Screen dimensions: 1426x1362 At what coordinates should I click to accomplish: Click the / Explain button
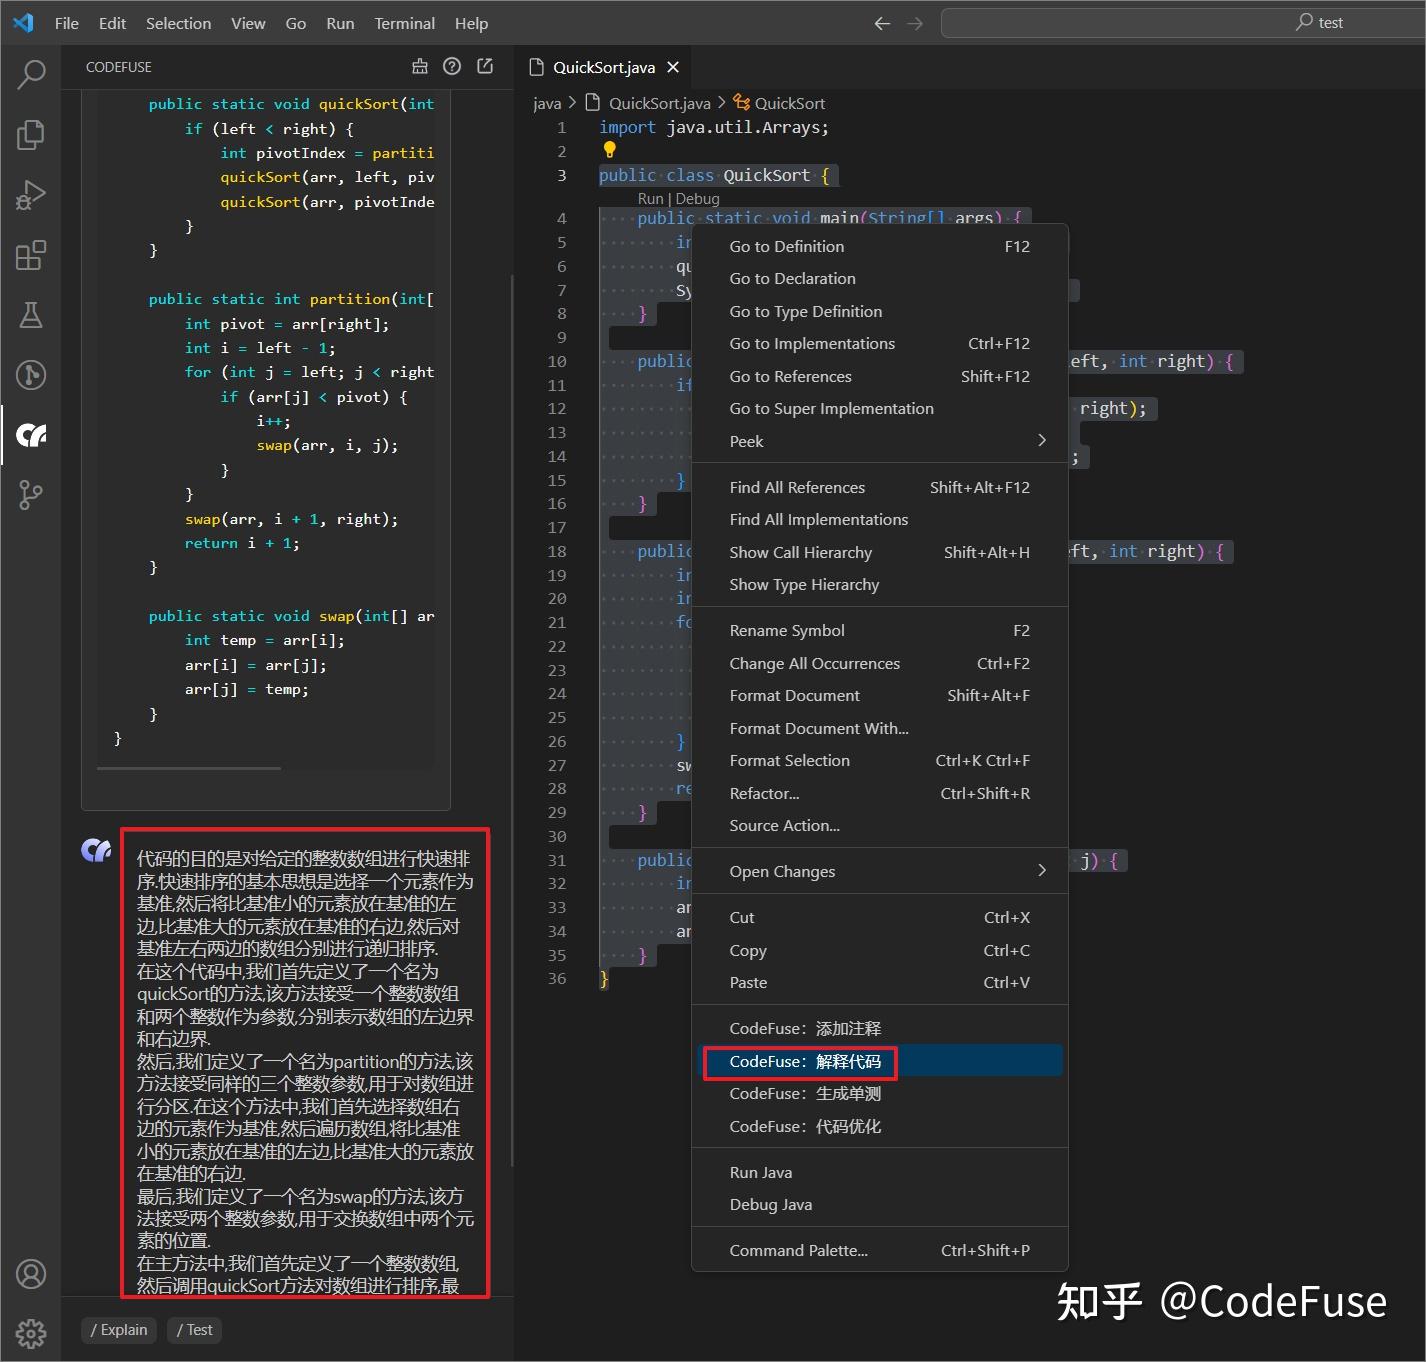point(118,1330)
